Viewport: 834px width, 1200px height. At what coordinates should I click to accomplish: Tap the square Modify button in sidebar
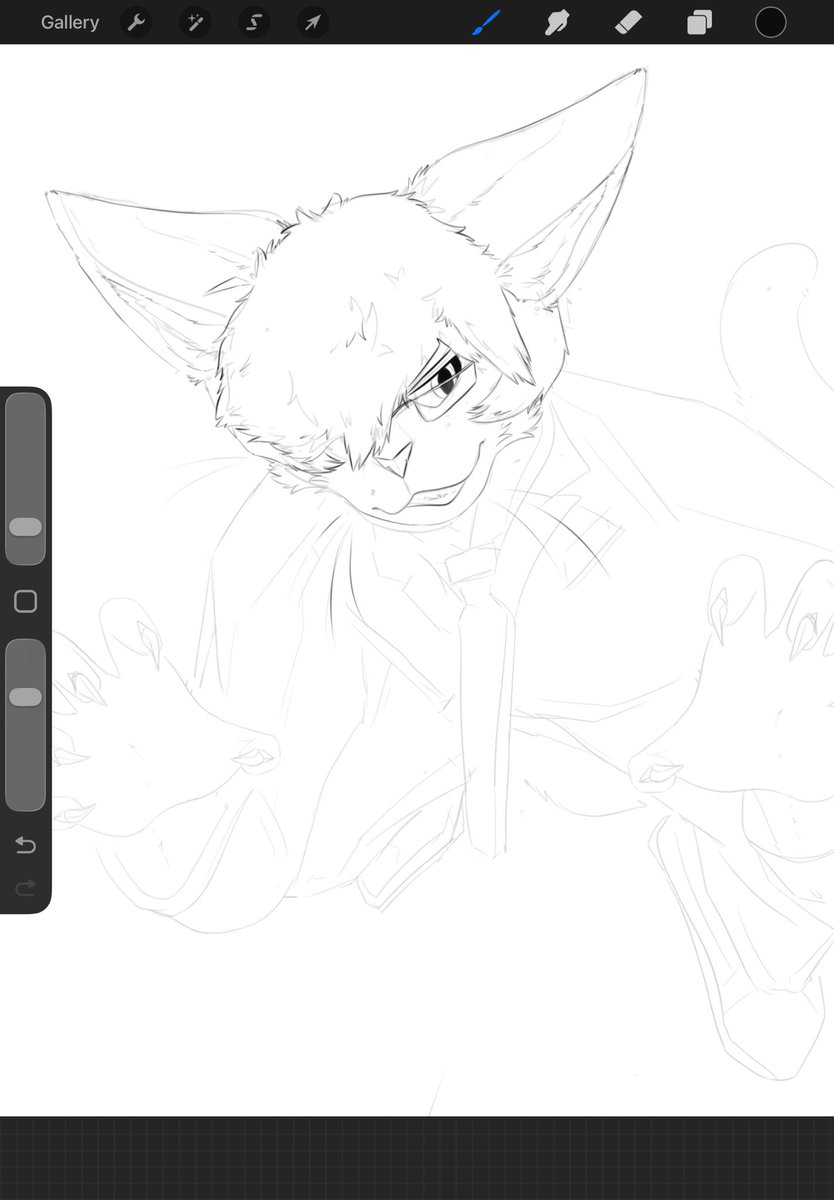[x=26, y=601]
